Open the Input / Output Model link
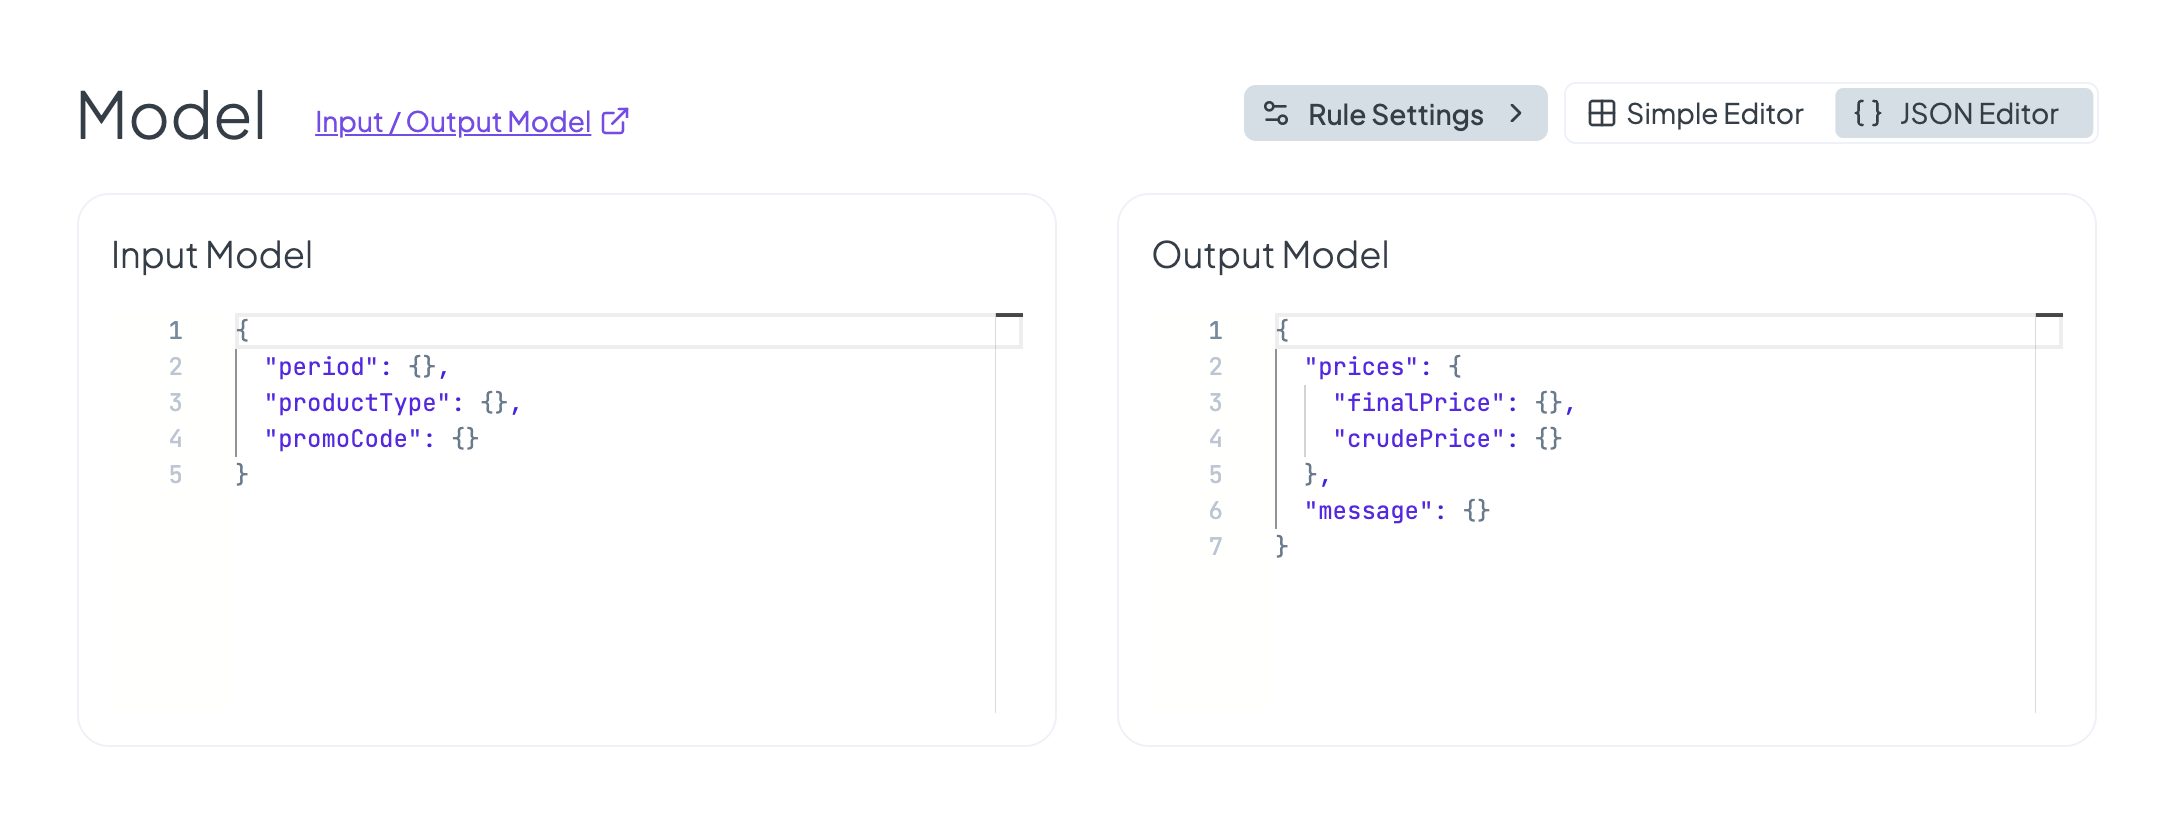This screenshot has width=2172, height=819. coord(453,122)
